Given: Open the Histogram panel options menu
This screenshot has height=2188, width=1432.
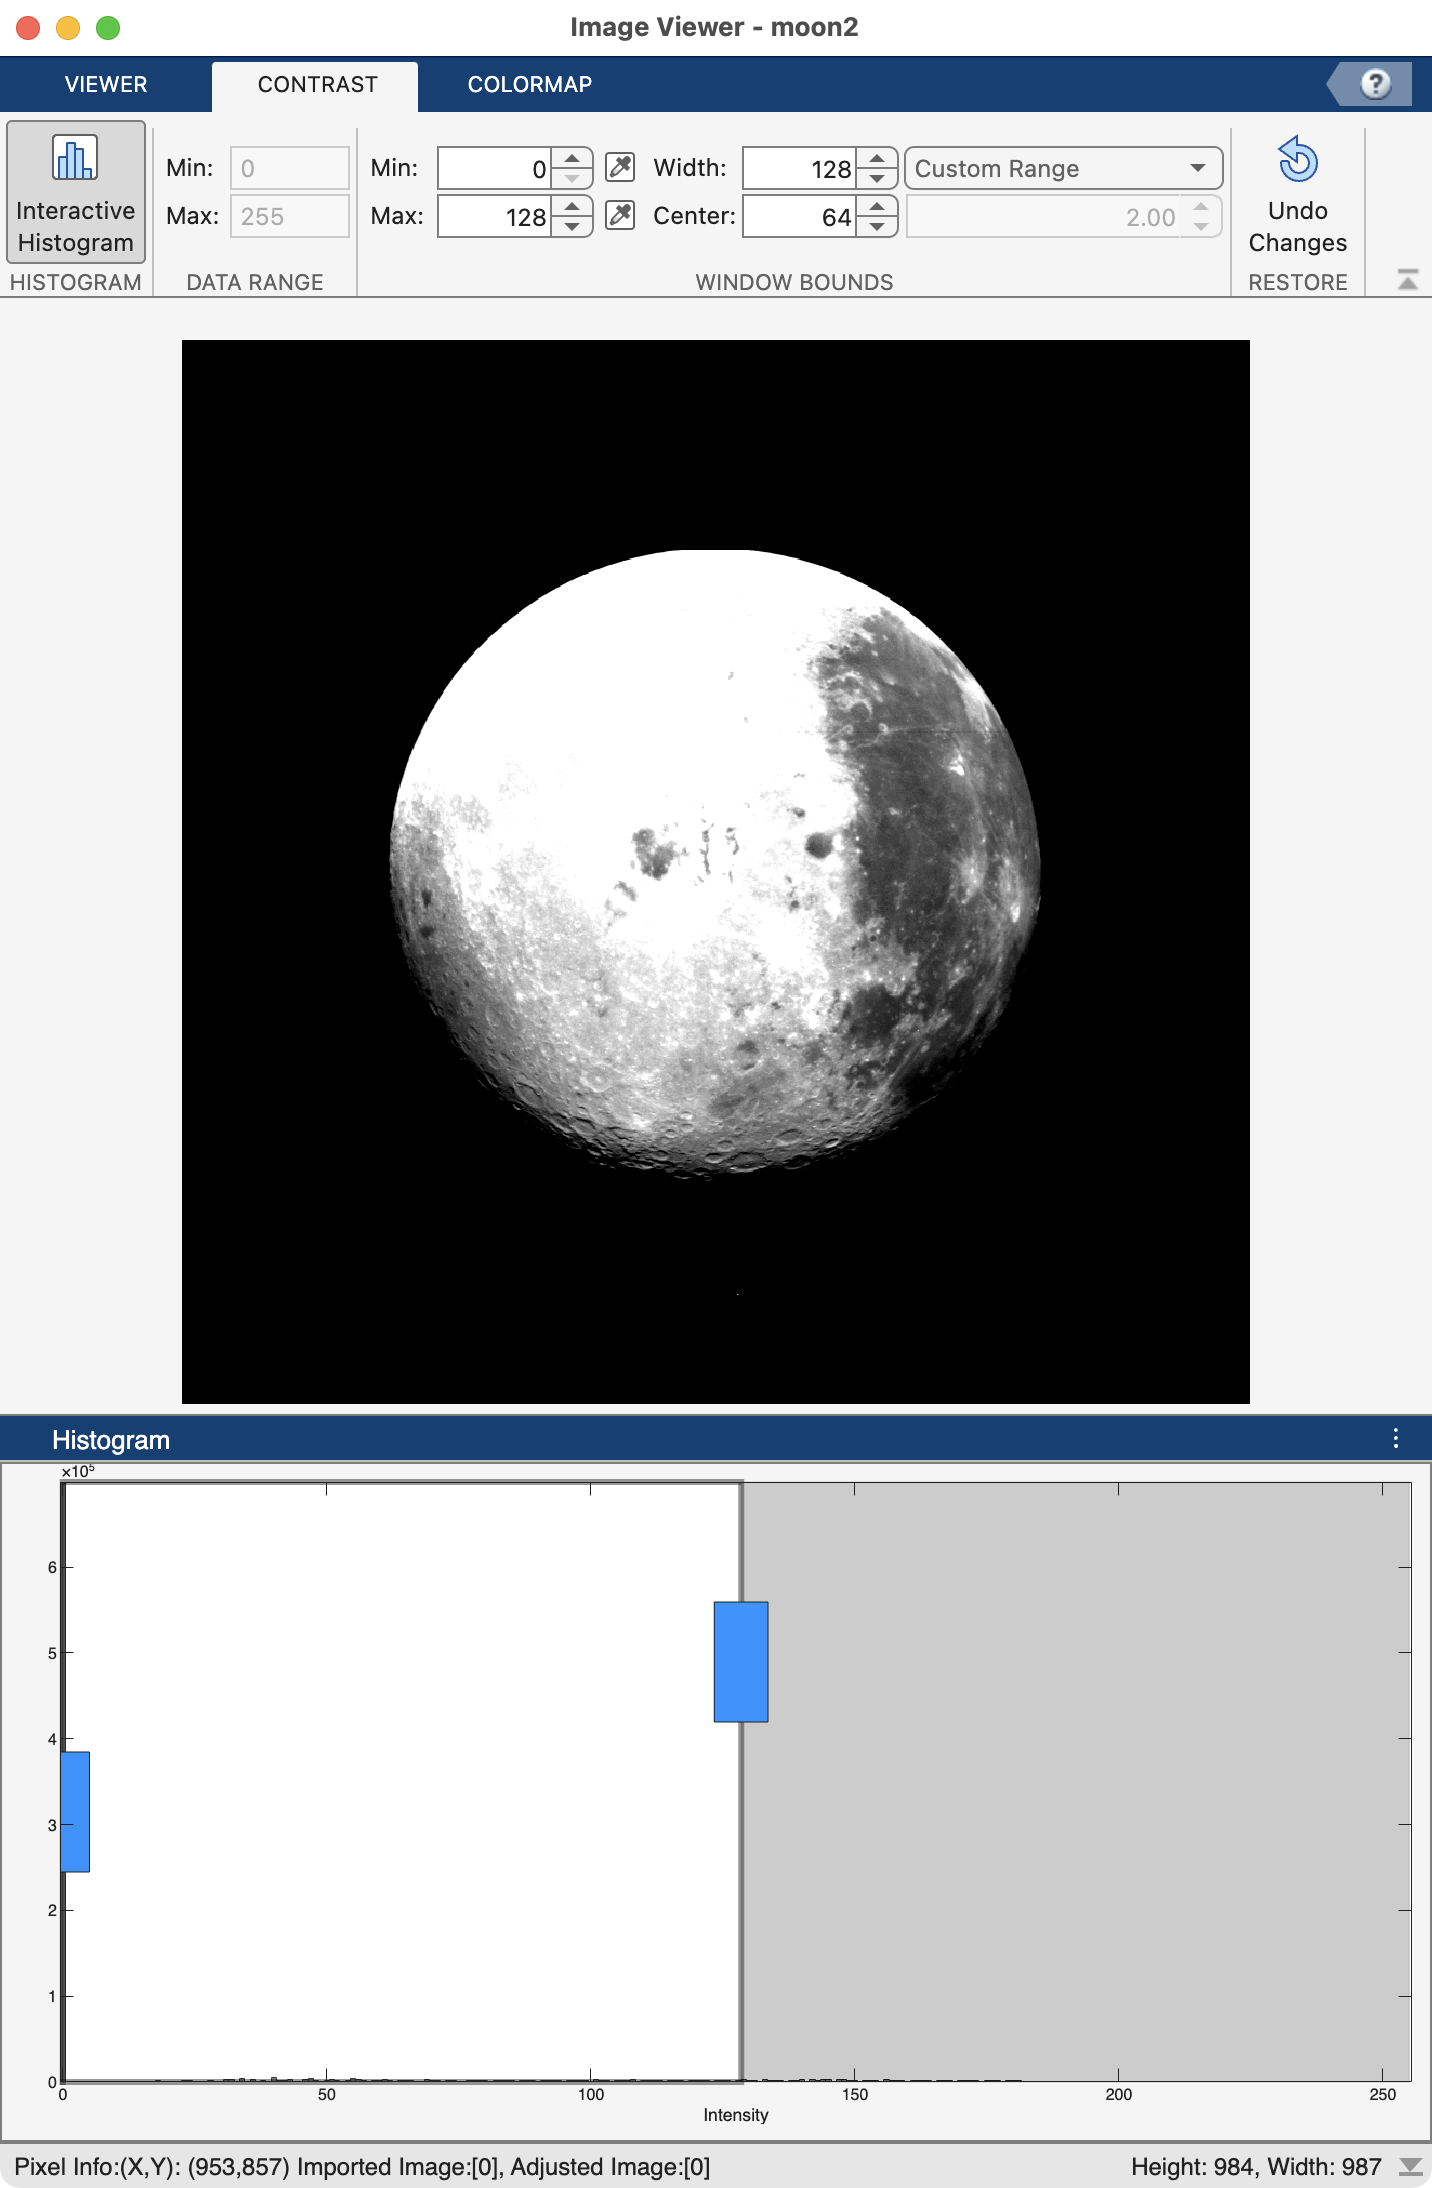Looking at the screenshot, I should pos(1395,1439).
